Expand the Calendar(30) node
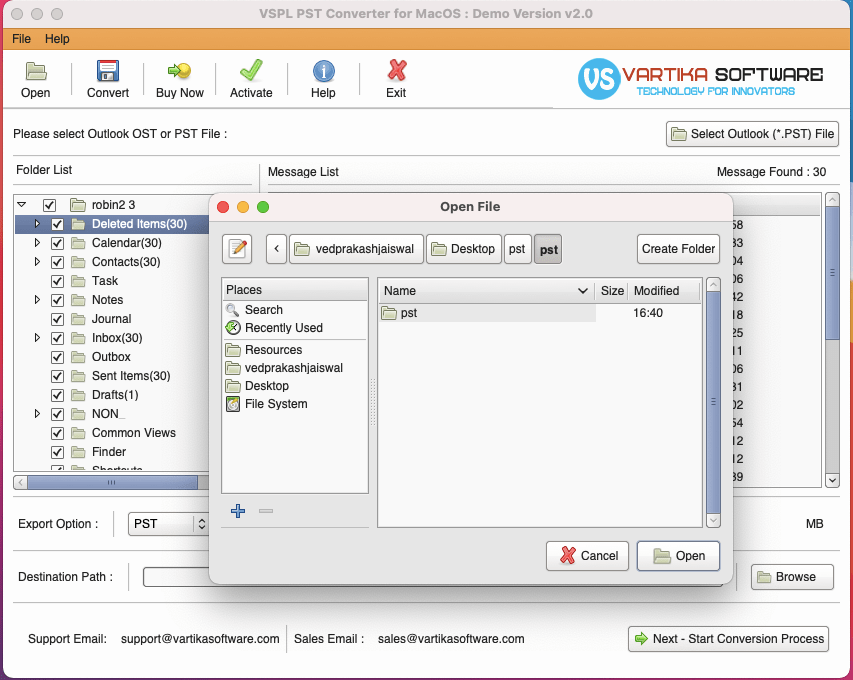853x680 pixels. pyautogui.click(x=37, y=243)
